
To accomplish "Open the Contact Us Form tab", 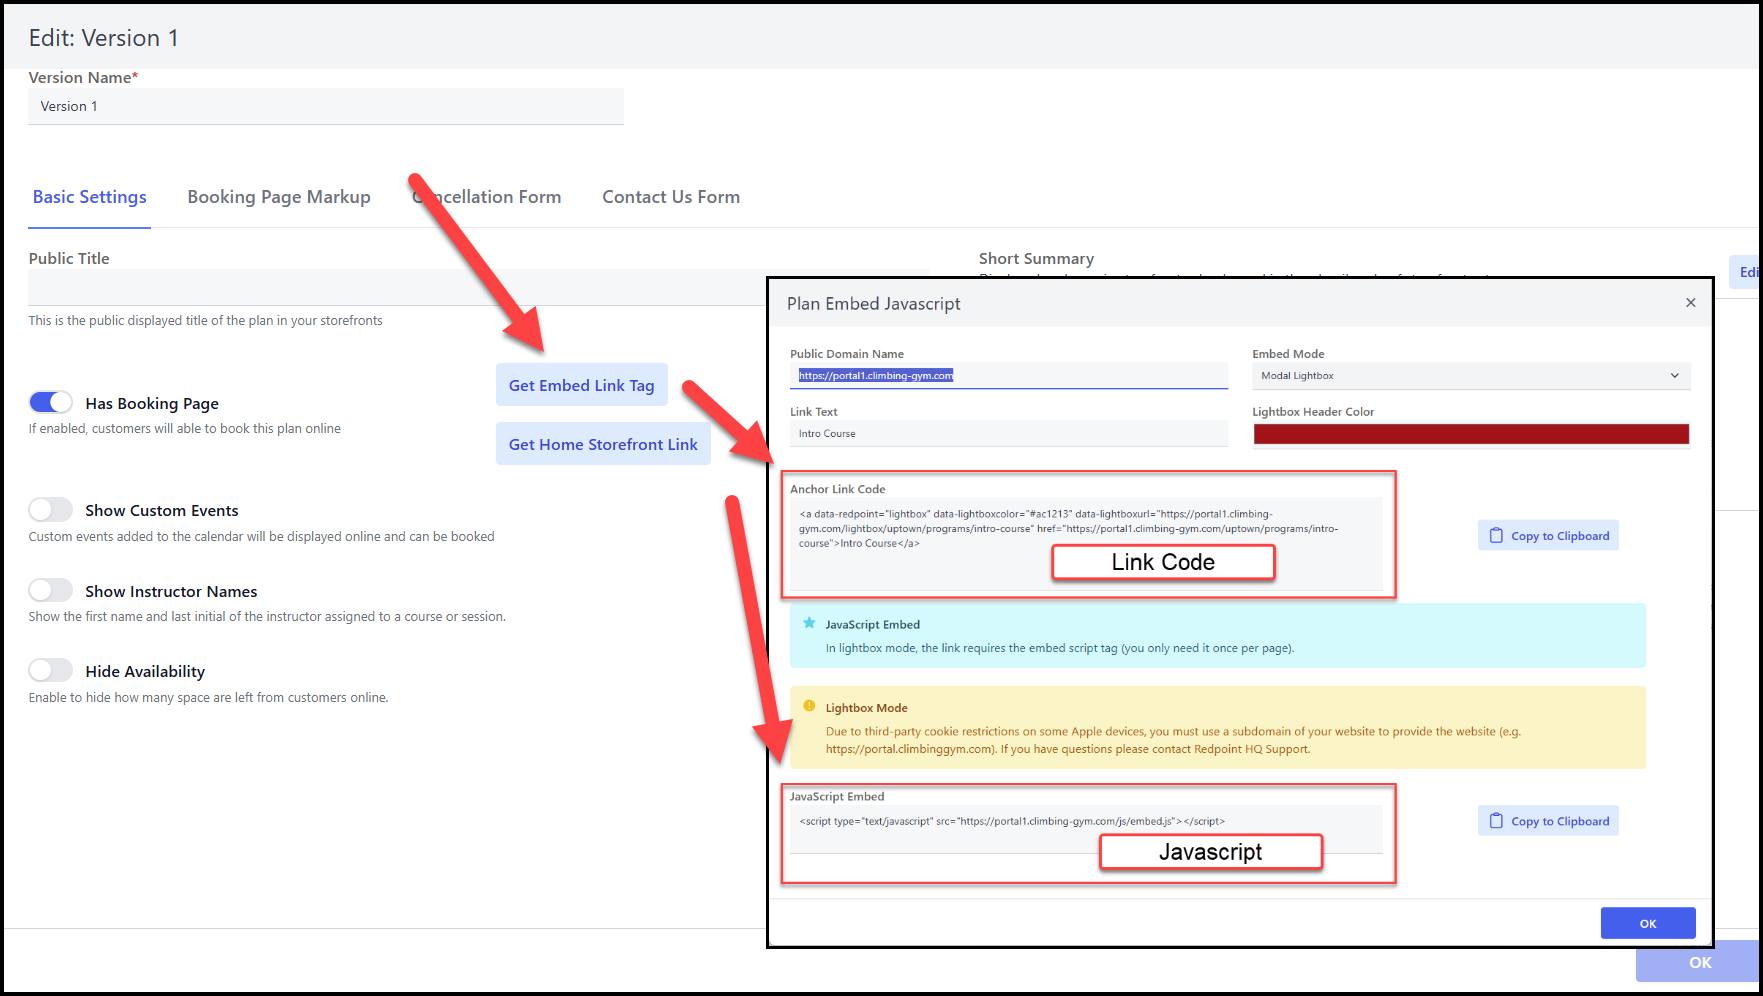I will coord(671,197).
